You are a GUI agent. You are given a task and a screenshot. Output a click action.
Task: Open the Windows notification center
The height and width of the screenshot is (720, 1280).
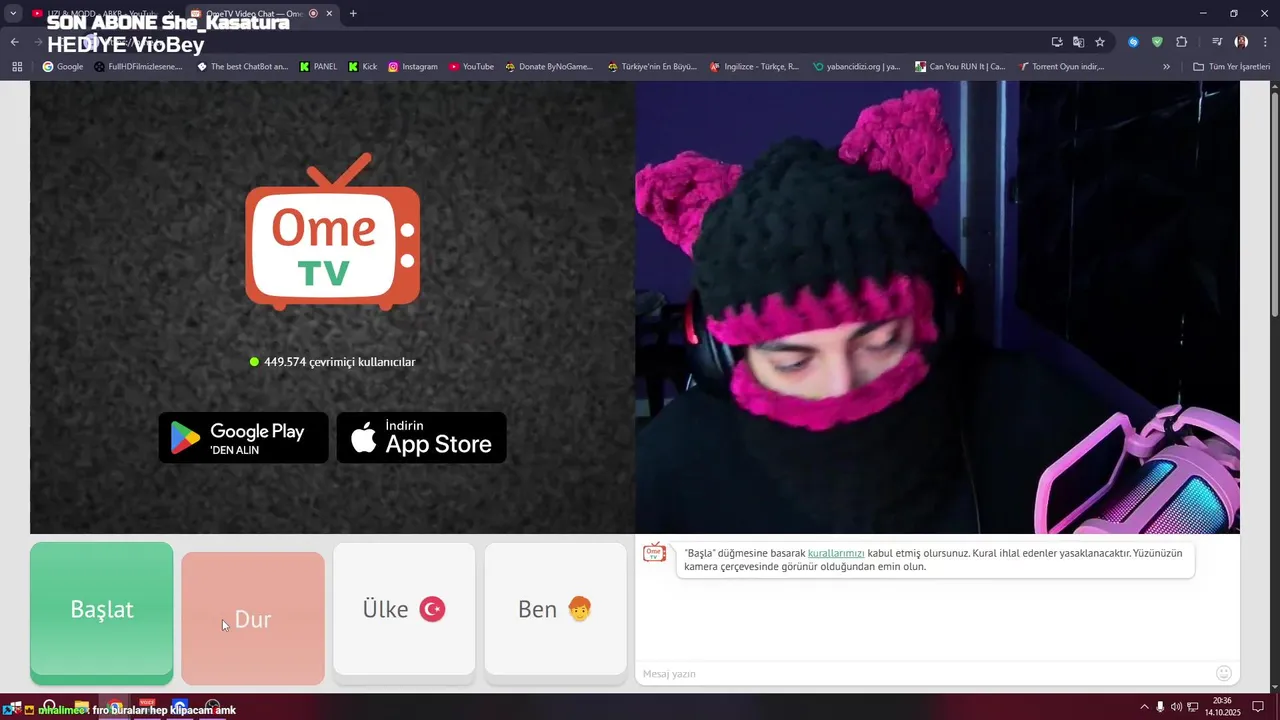pos(1259,707)
